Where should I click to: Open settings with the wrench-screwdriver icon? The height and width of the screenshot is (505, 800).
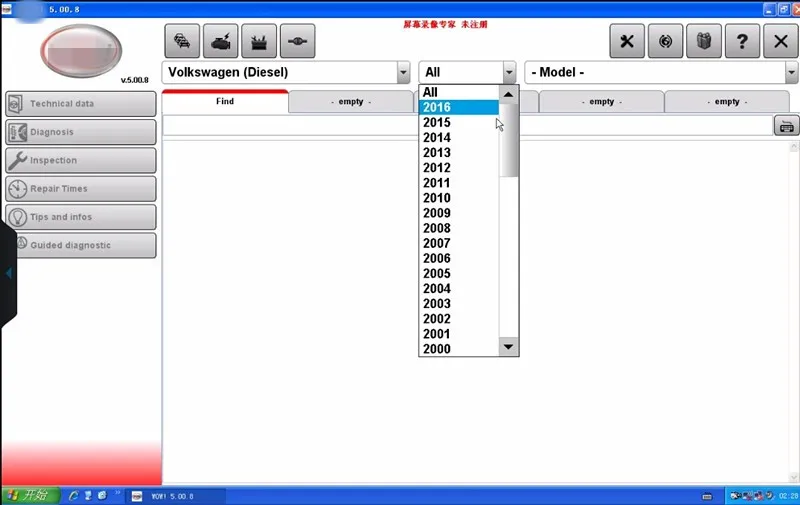click(627, 41)
